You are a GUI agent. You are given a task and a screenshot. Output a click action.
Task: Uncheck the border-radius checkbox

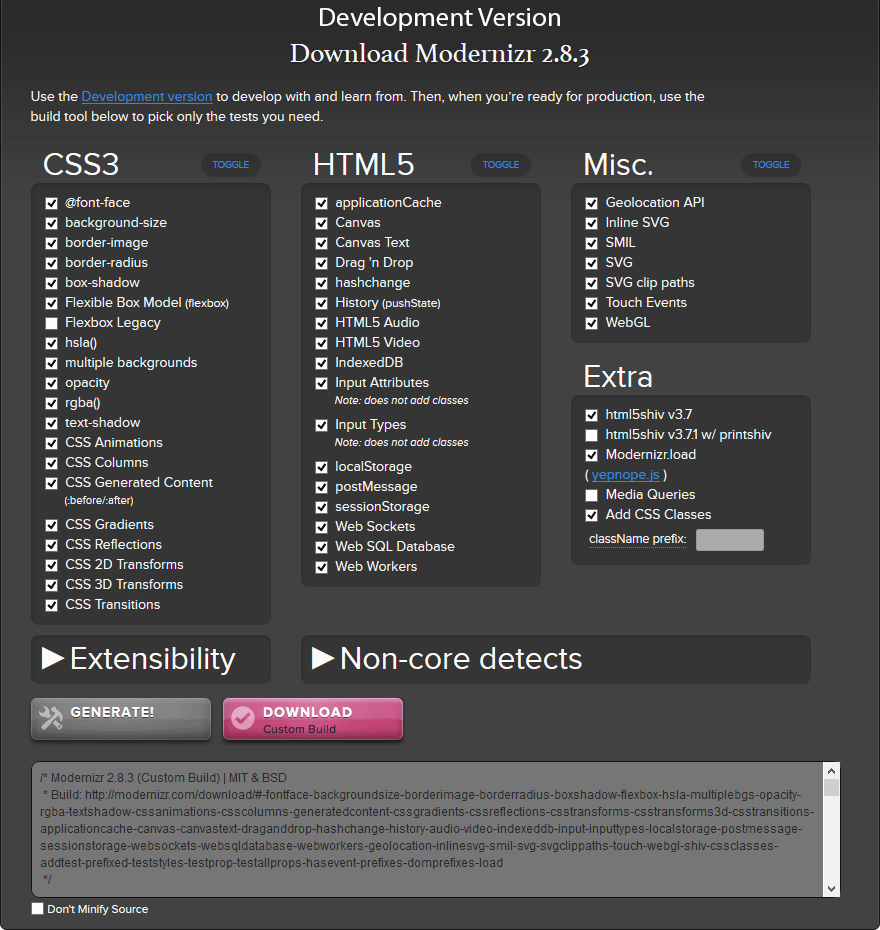tap(52, 263)
